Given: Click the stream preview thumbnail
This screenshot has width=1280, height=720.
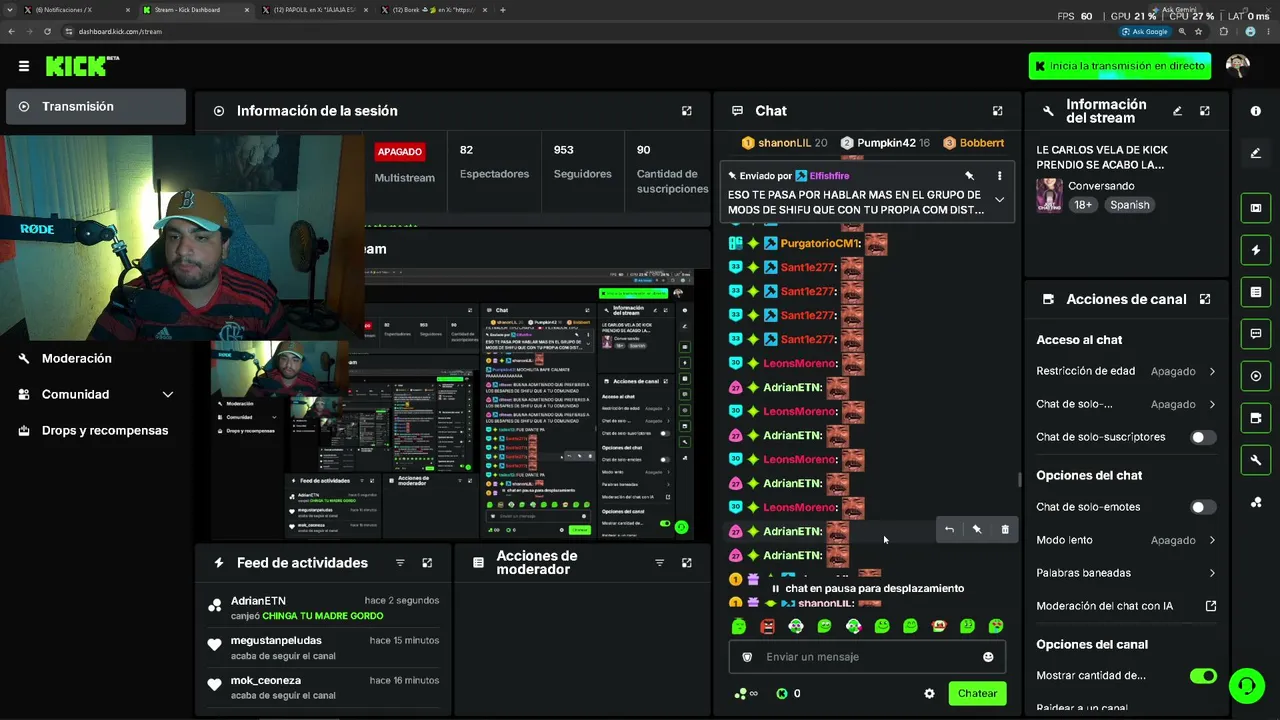Looking at the screenshot, I should tap(452, 405).
